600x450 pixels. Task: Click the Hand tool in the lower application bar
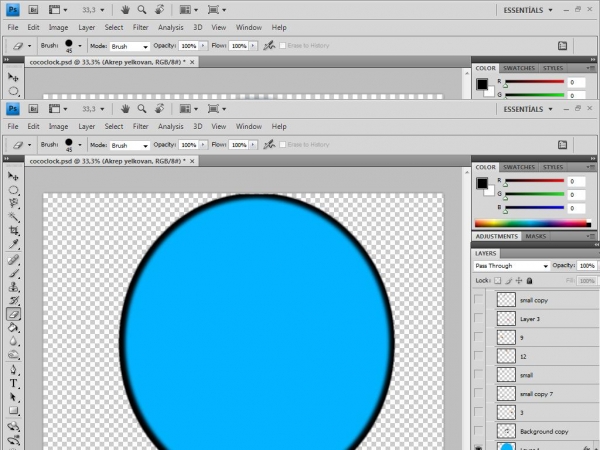point(125,109)
